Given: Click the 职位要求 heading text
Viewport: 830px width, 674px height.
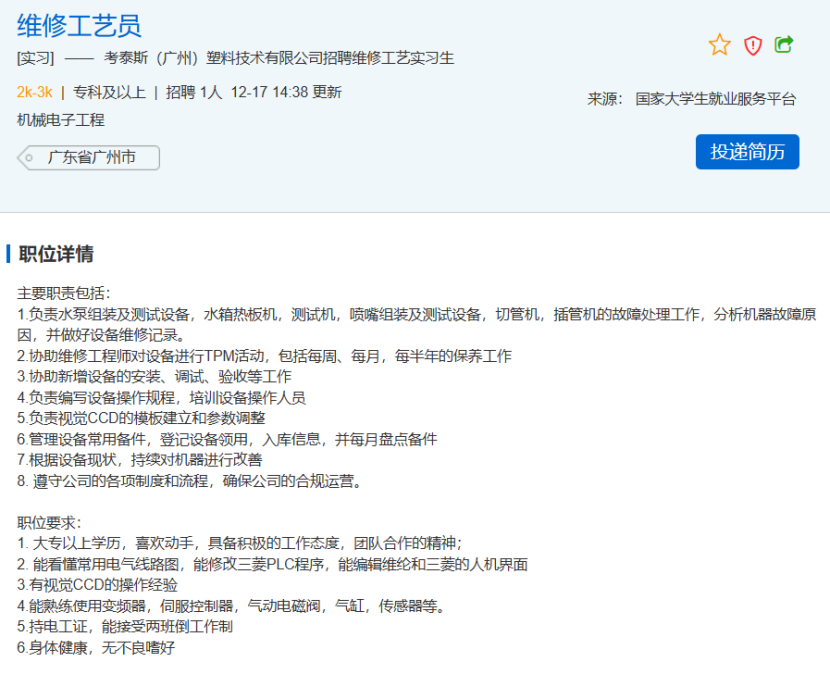Looking at the screenshot, I should point(49,522).
